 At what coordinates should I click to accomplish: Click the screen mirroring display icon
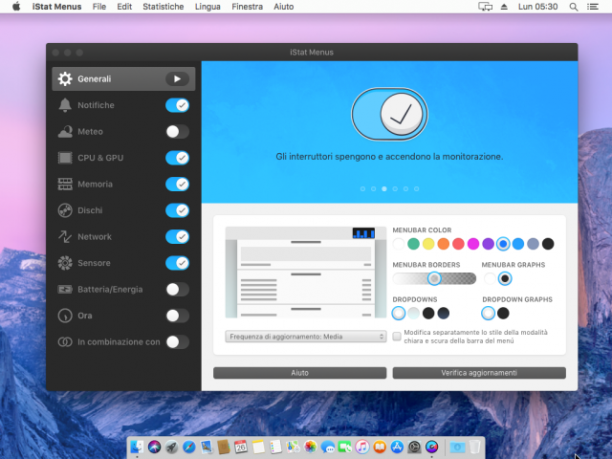[485, 7]
